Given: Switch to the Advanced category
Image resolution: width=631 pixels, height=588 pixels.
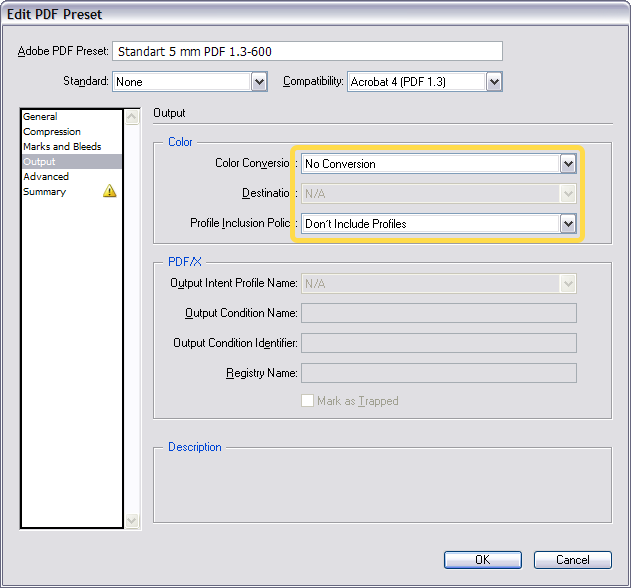Looking at the screenshot, I should [72, 176].
